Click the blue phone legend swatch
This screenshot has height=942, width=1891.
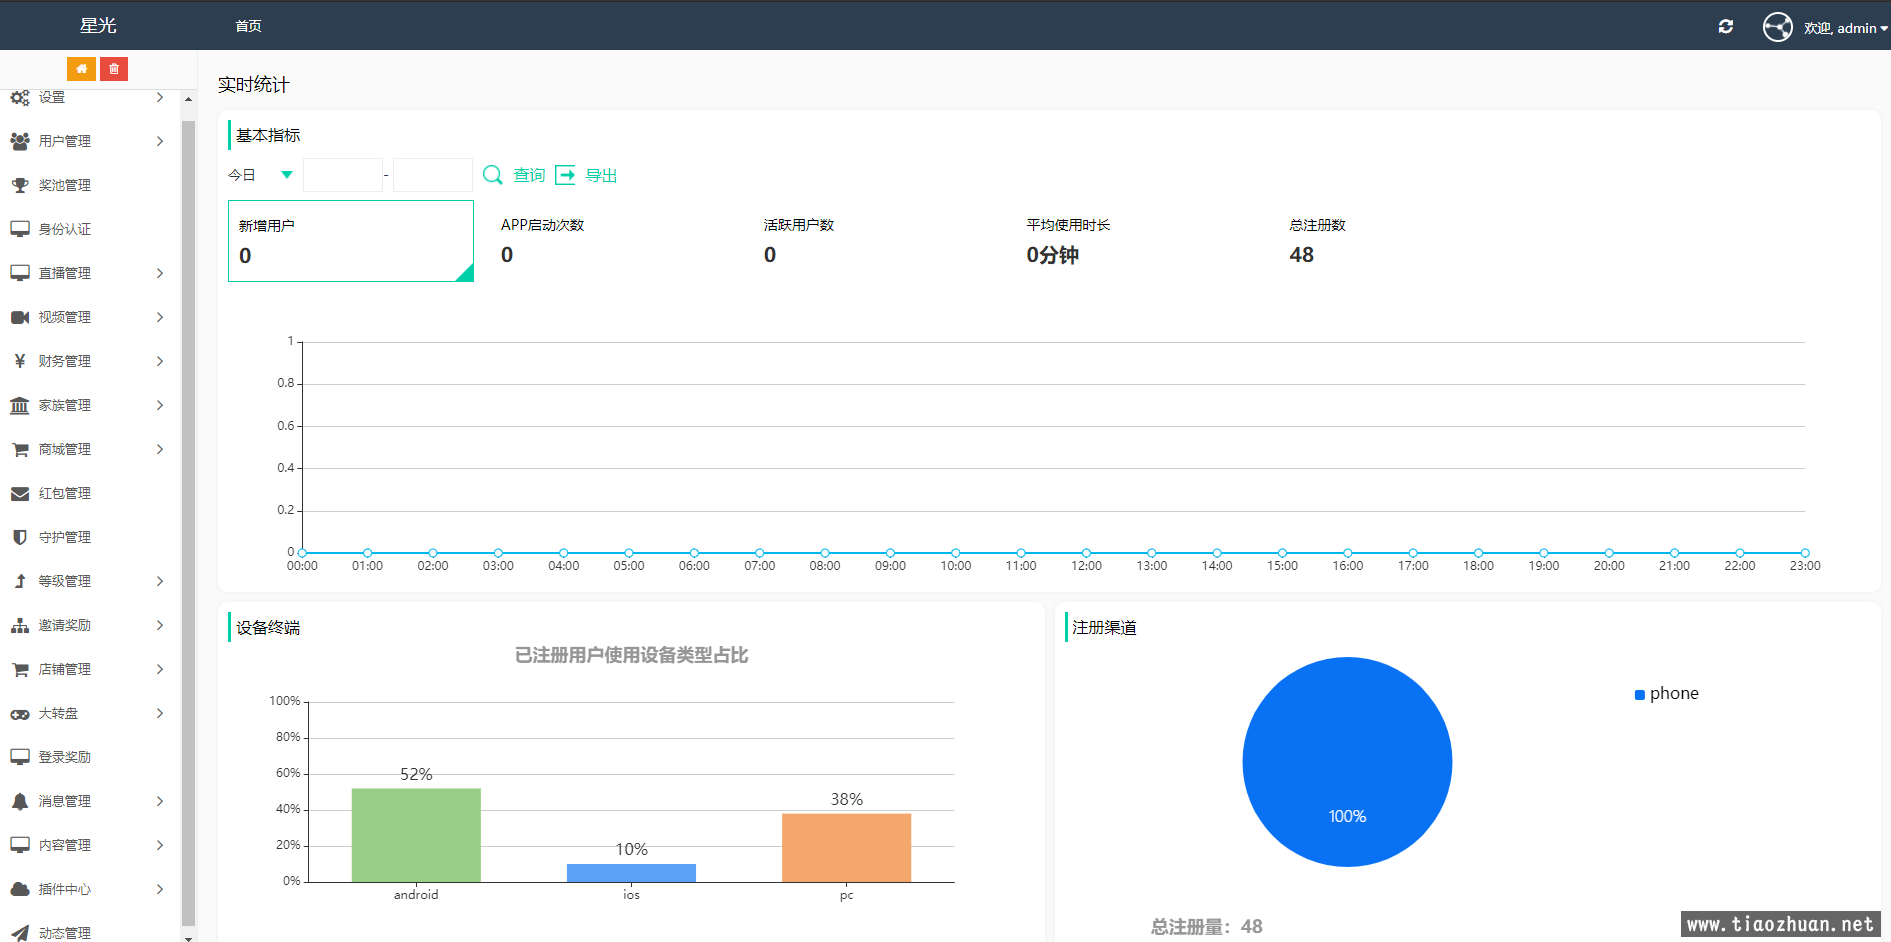click(x=1640, y=695)
